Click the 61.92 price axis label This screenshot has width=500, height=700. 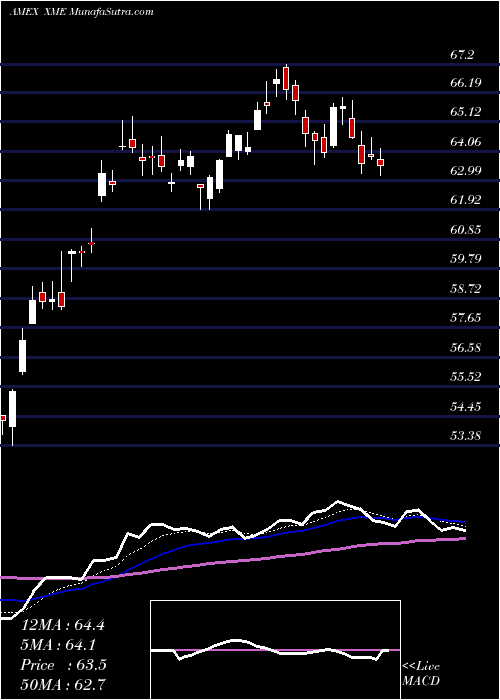pos(466,200)
